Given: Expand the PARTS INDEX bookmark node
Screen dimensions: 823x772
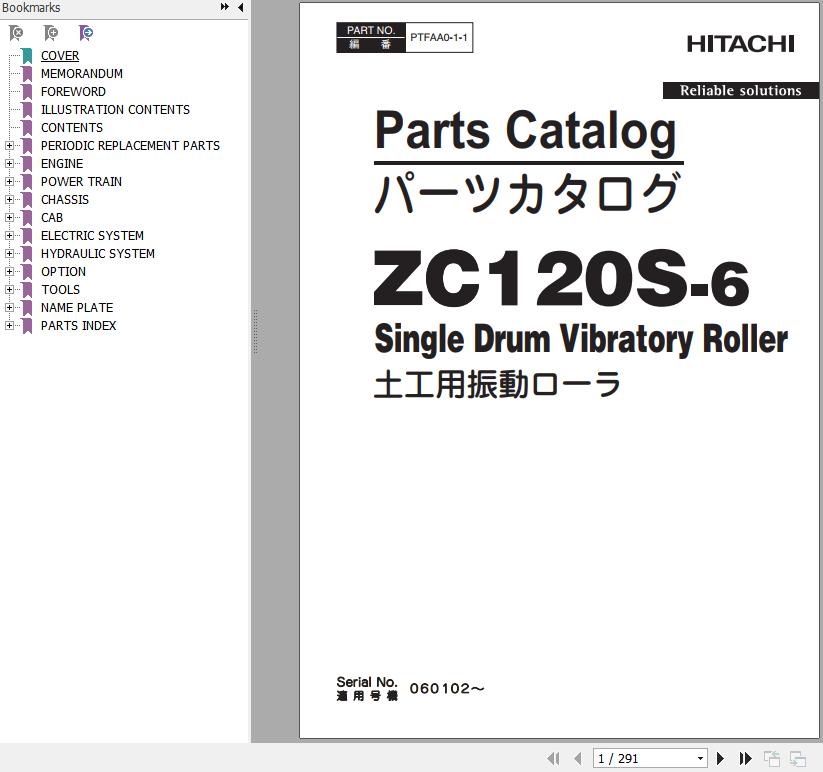Looking at the screenshot, I should (x=9, y=325).
